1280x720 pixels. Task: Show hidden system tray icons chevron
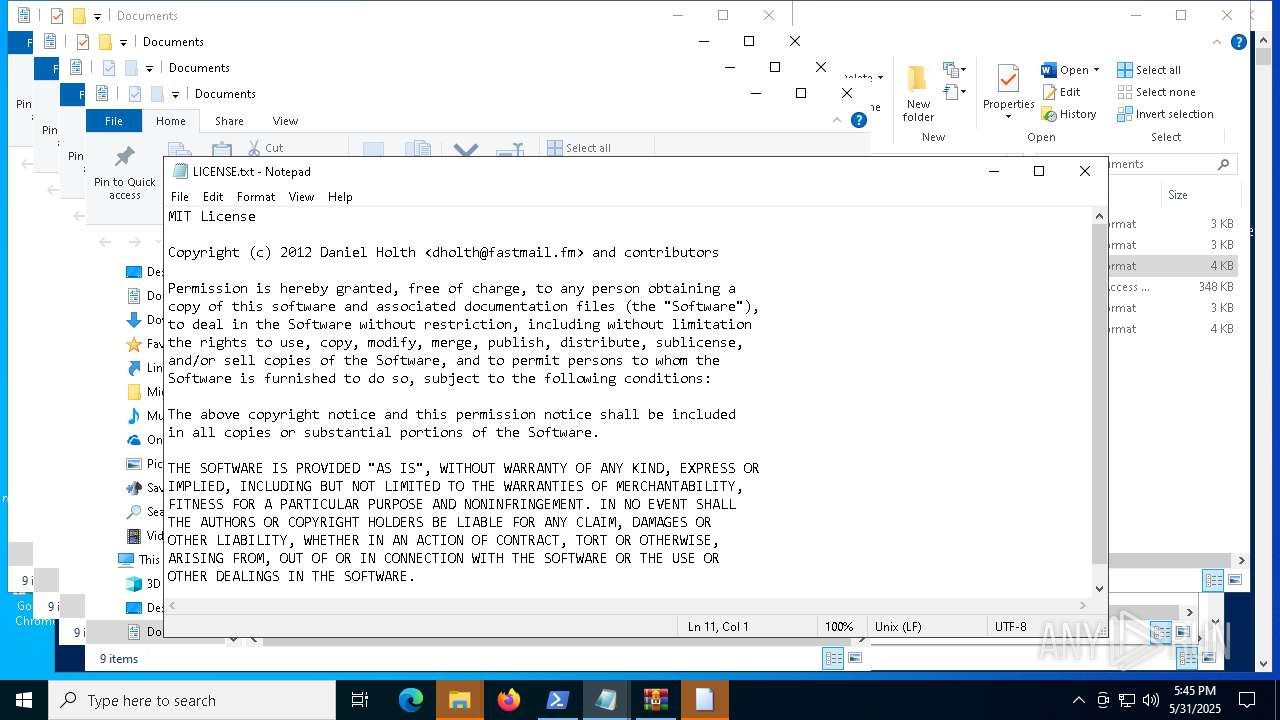point(1078,700)
